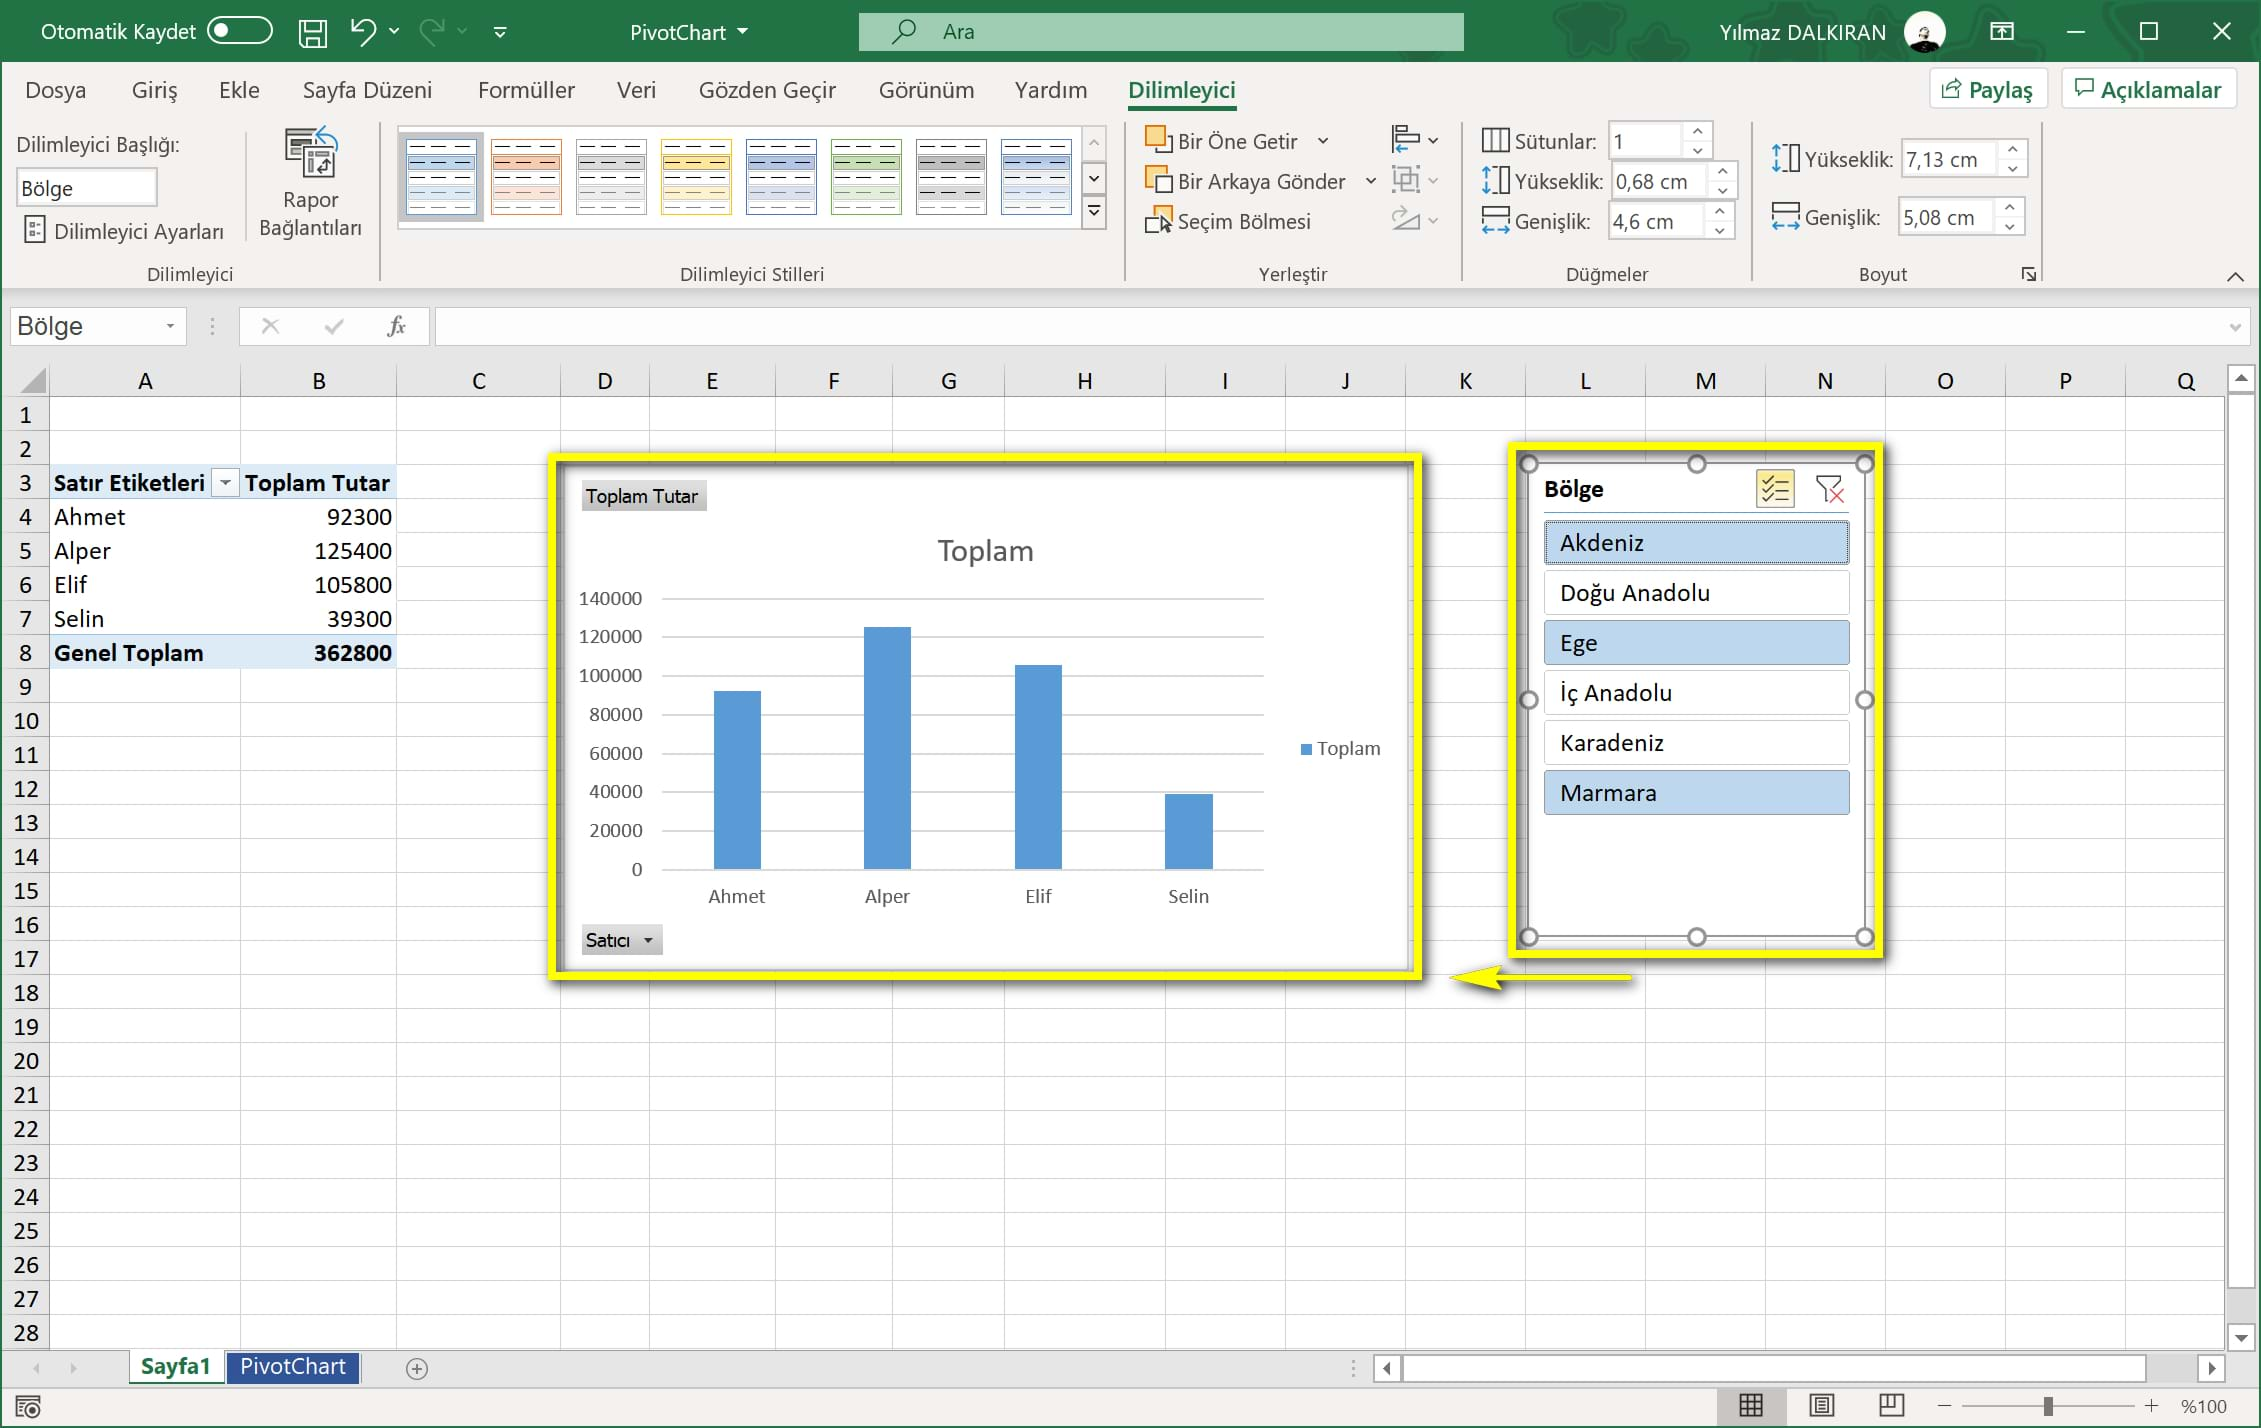The width and height of the screenshot is (2261, 1428).
Task: Increase Sütunlar value with up arrow
Action: (x=1697, y=132)
